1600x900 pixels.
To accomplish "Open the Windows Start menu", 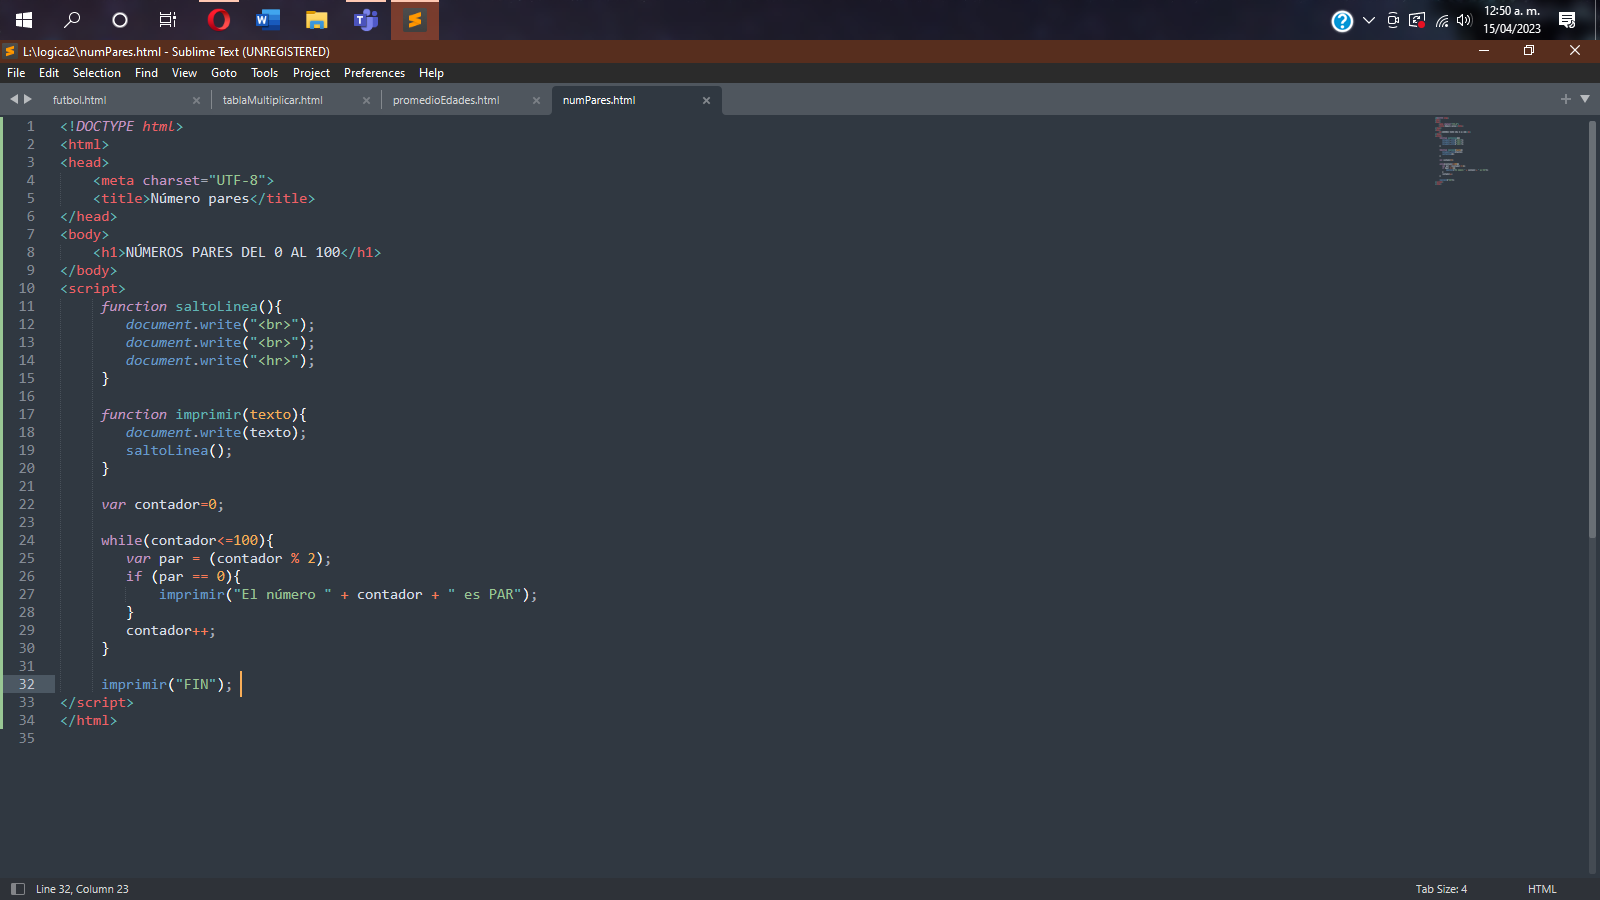I will pyautogui.click(x=24, y=20).
